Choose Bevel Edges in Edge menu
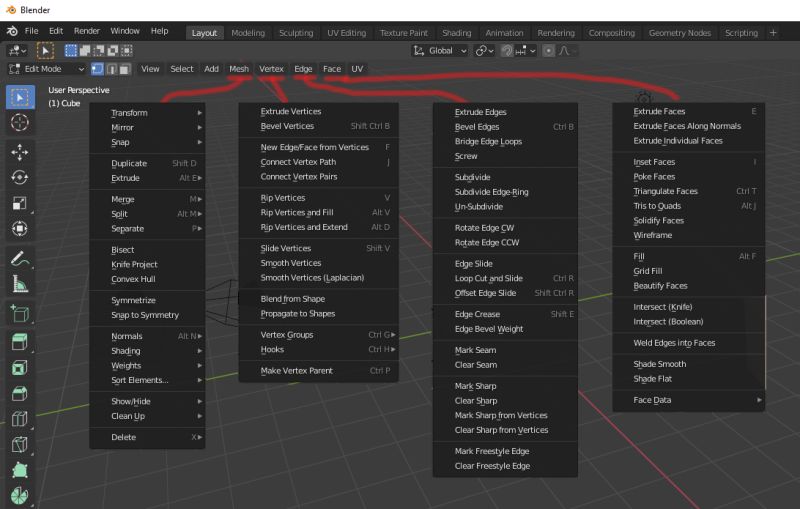The width and height of the screenshot is (800, 509). (505, 126)
